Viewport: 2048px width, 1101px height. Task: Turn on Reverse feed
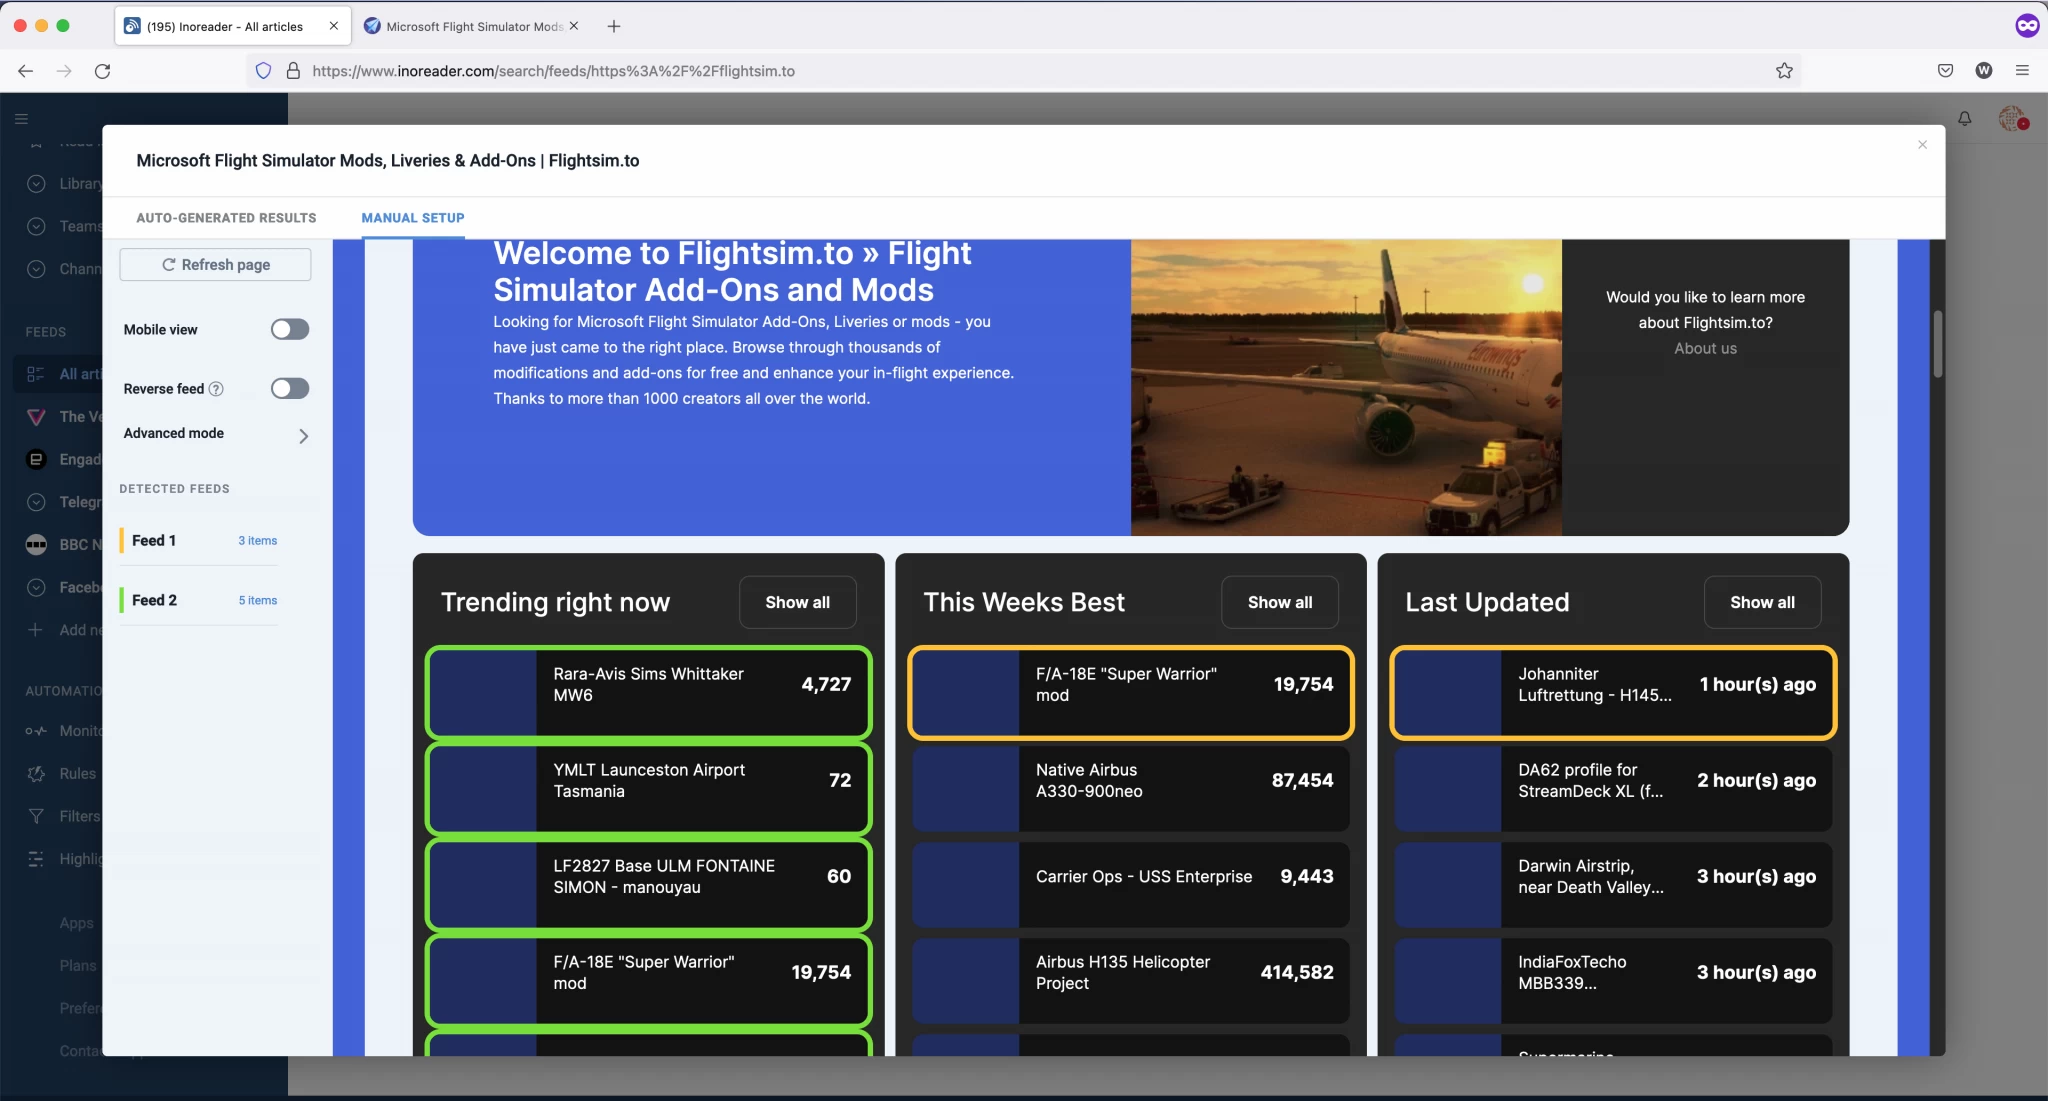(x=289, y=388)
